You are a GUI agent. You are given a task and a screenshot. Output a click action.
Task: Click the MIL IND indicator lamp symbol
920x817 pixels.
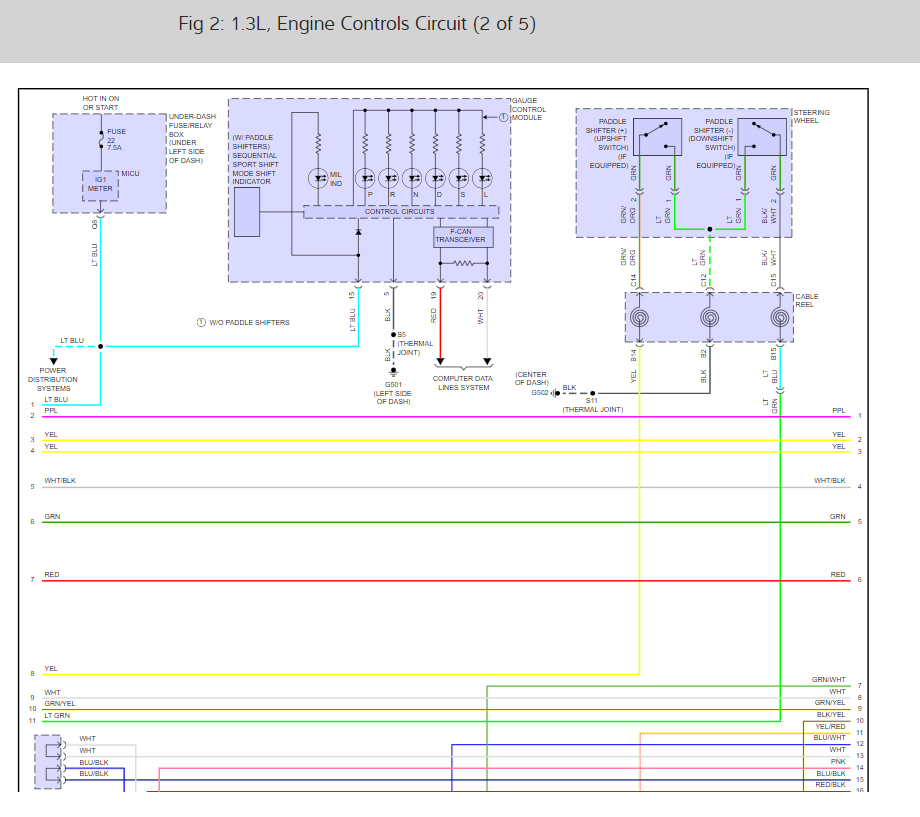coord(318,178)
